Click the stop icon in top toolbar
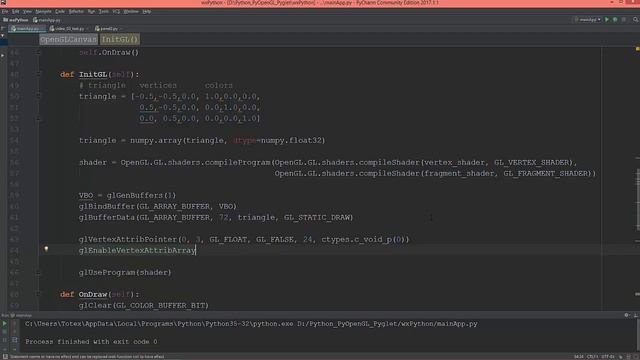The image size is (640, 360). (624, 20)
